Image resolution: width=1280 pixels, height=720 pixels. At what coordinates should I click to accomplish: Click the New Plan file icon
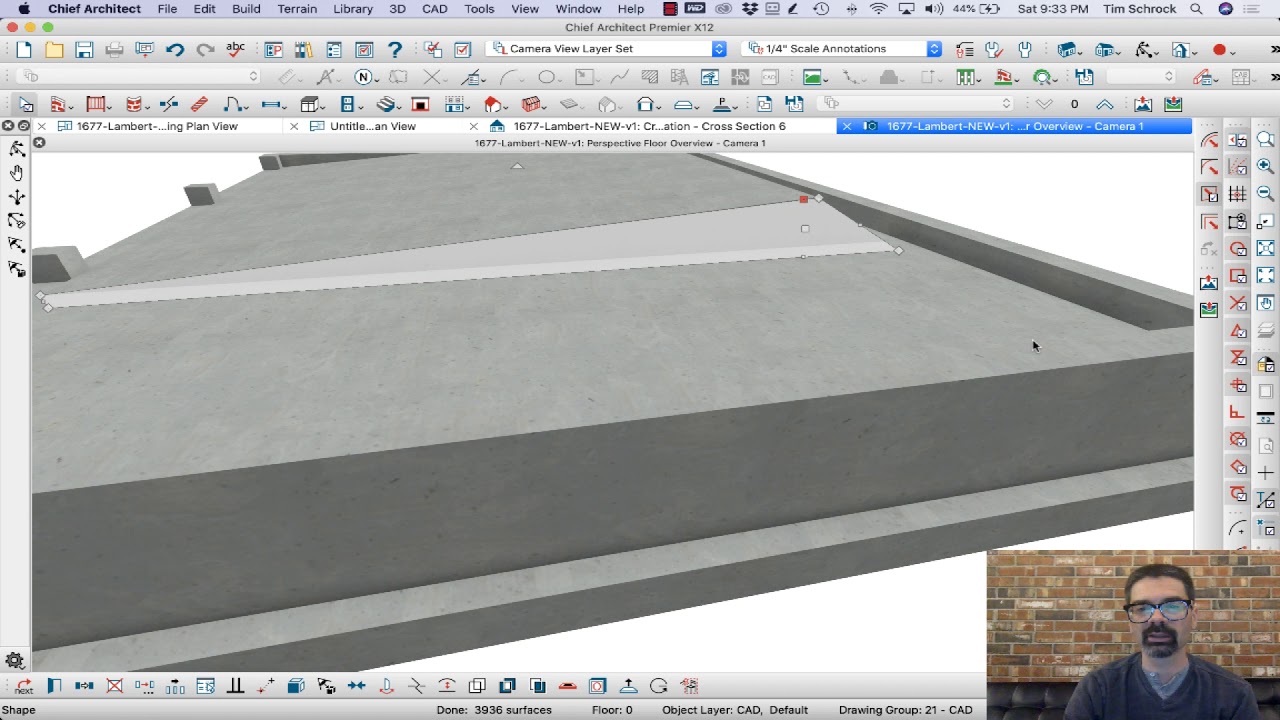(24, 50)
